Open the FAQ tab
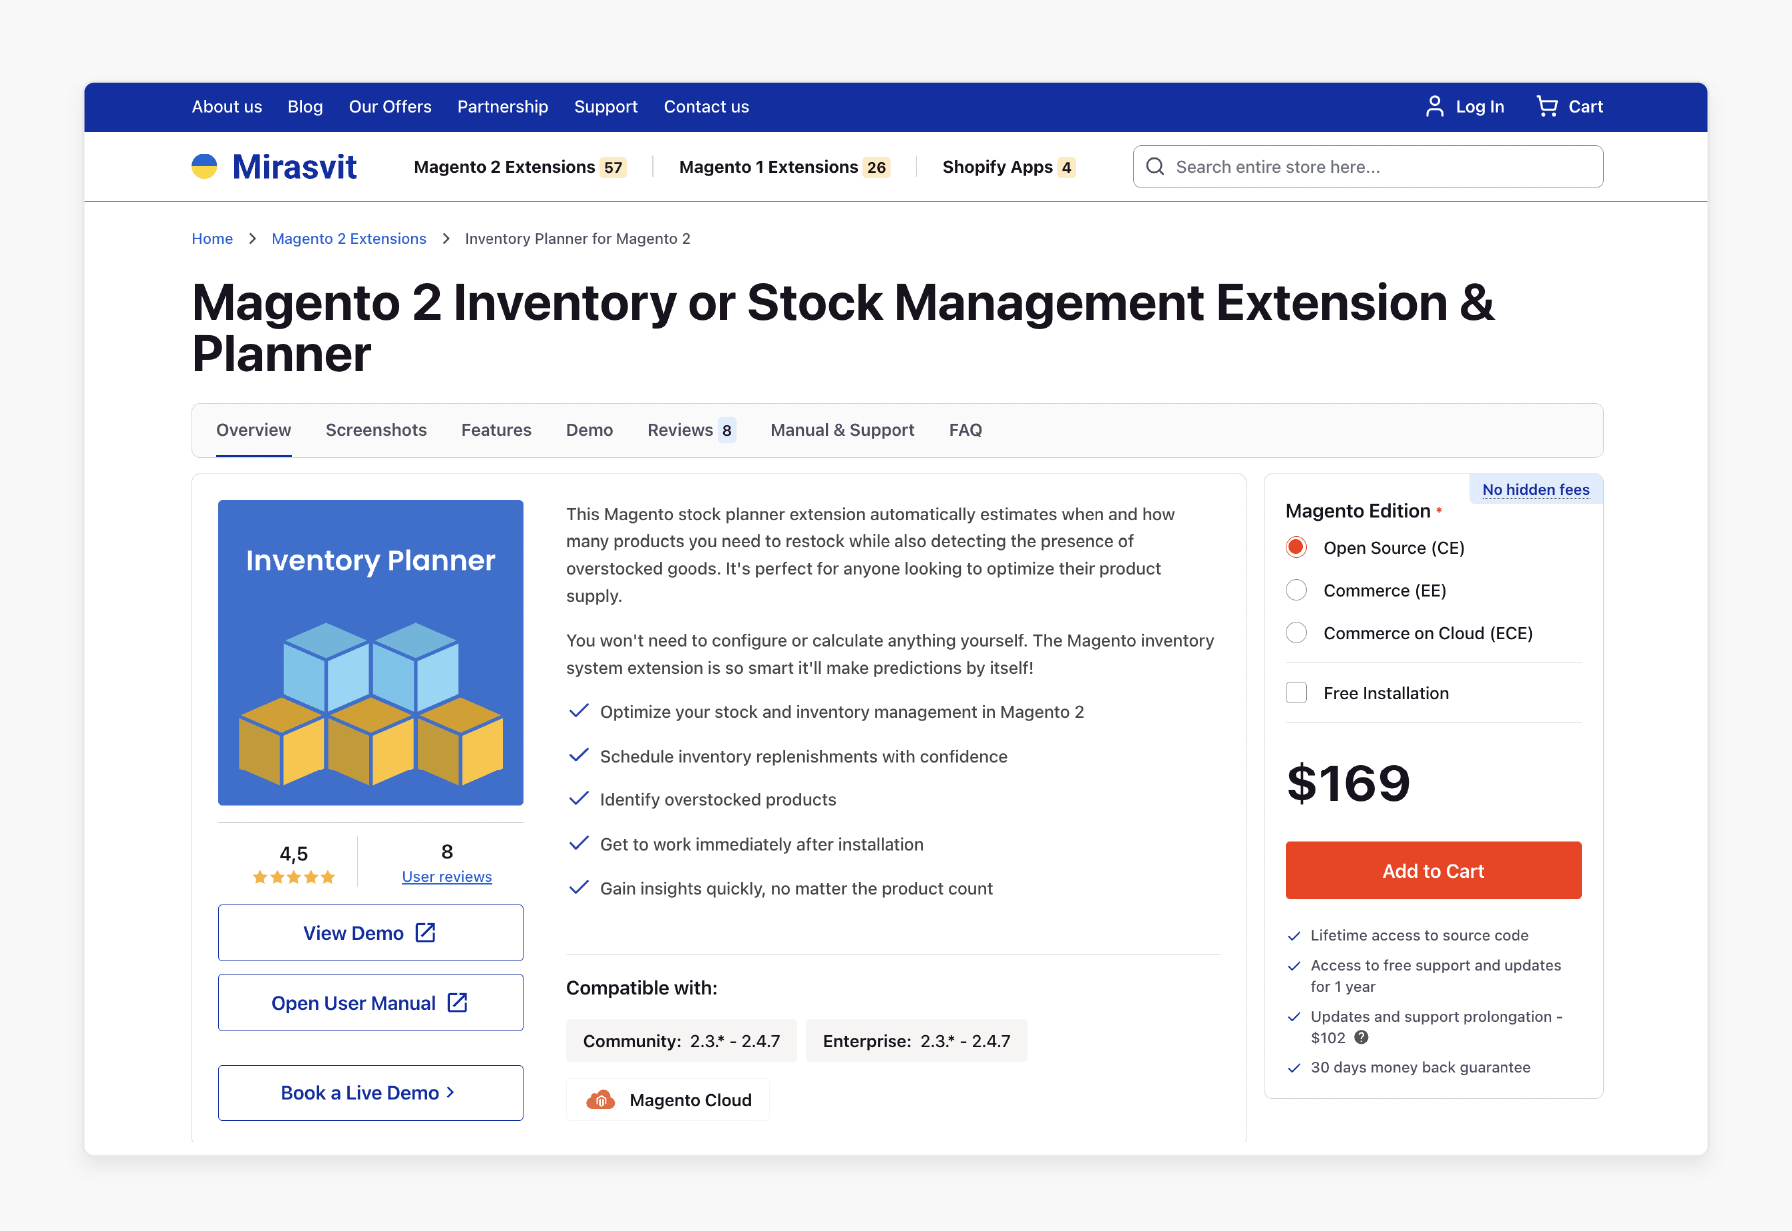1792x1231 pixels. (965, 430)
